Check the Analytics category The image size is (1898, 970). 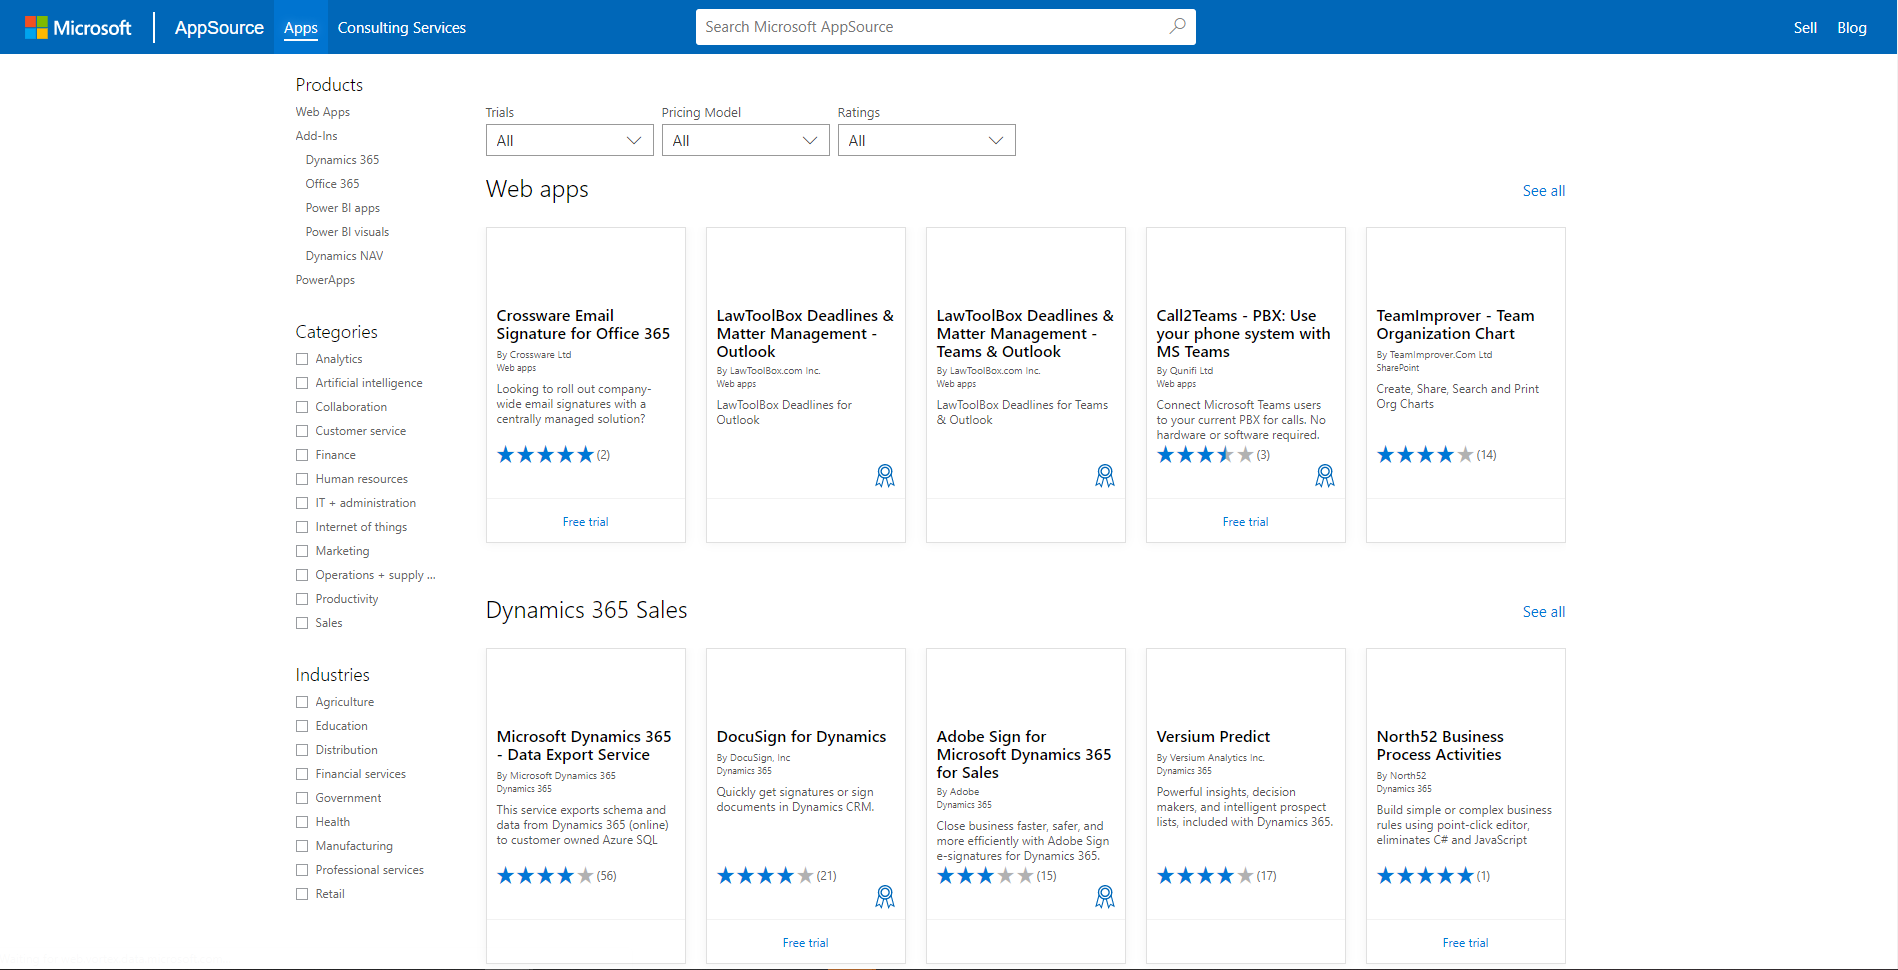point(302,359)
